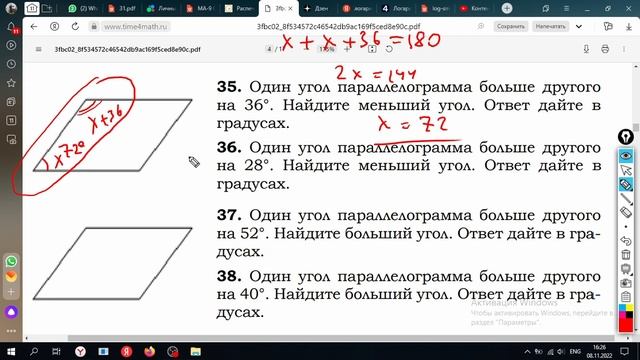This screenshot has width=640, height=360.
Task: Toggle the eye visibility tool in pen toolbar
Action: tap(626, 156)
